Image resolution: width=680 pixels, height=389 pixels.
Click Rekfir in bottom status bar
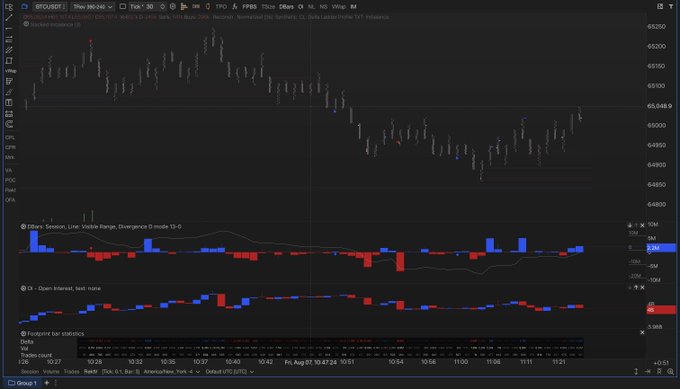coord(91,372)
